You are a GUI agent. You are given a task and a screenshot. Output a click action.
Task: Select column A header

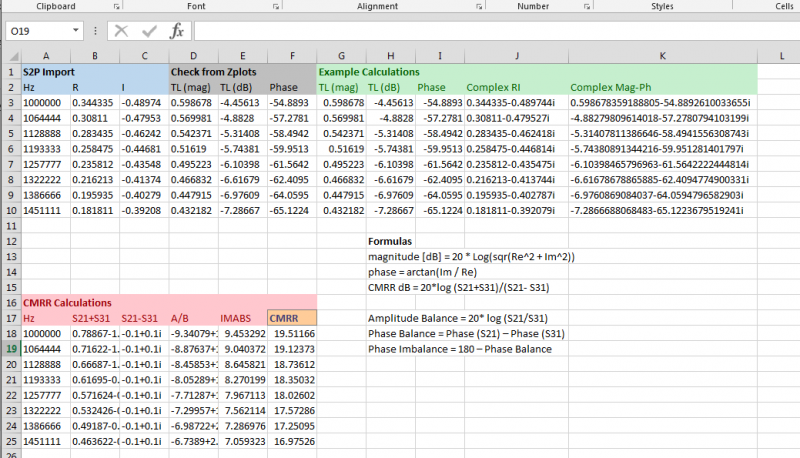(x=46, y=56)
